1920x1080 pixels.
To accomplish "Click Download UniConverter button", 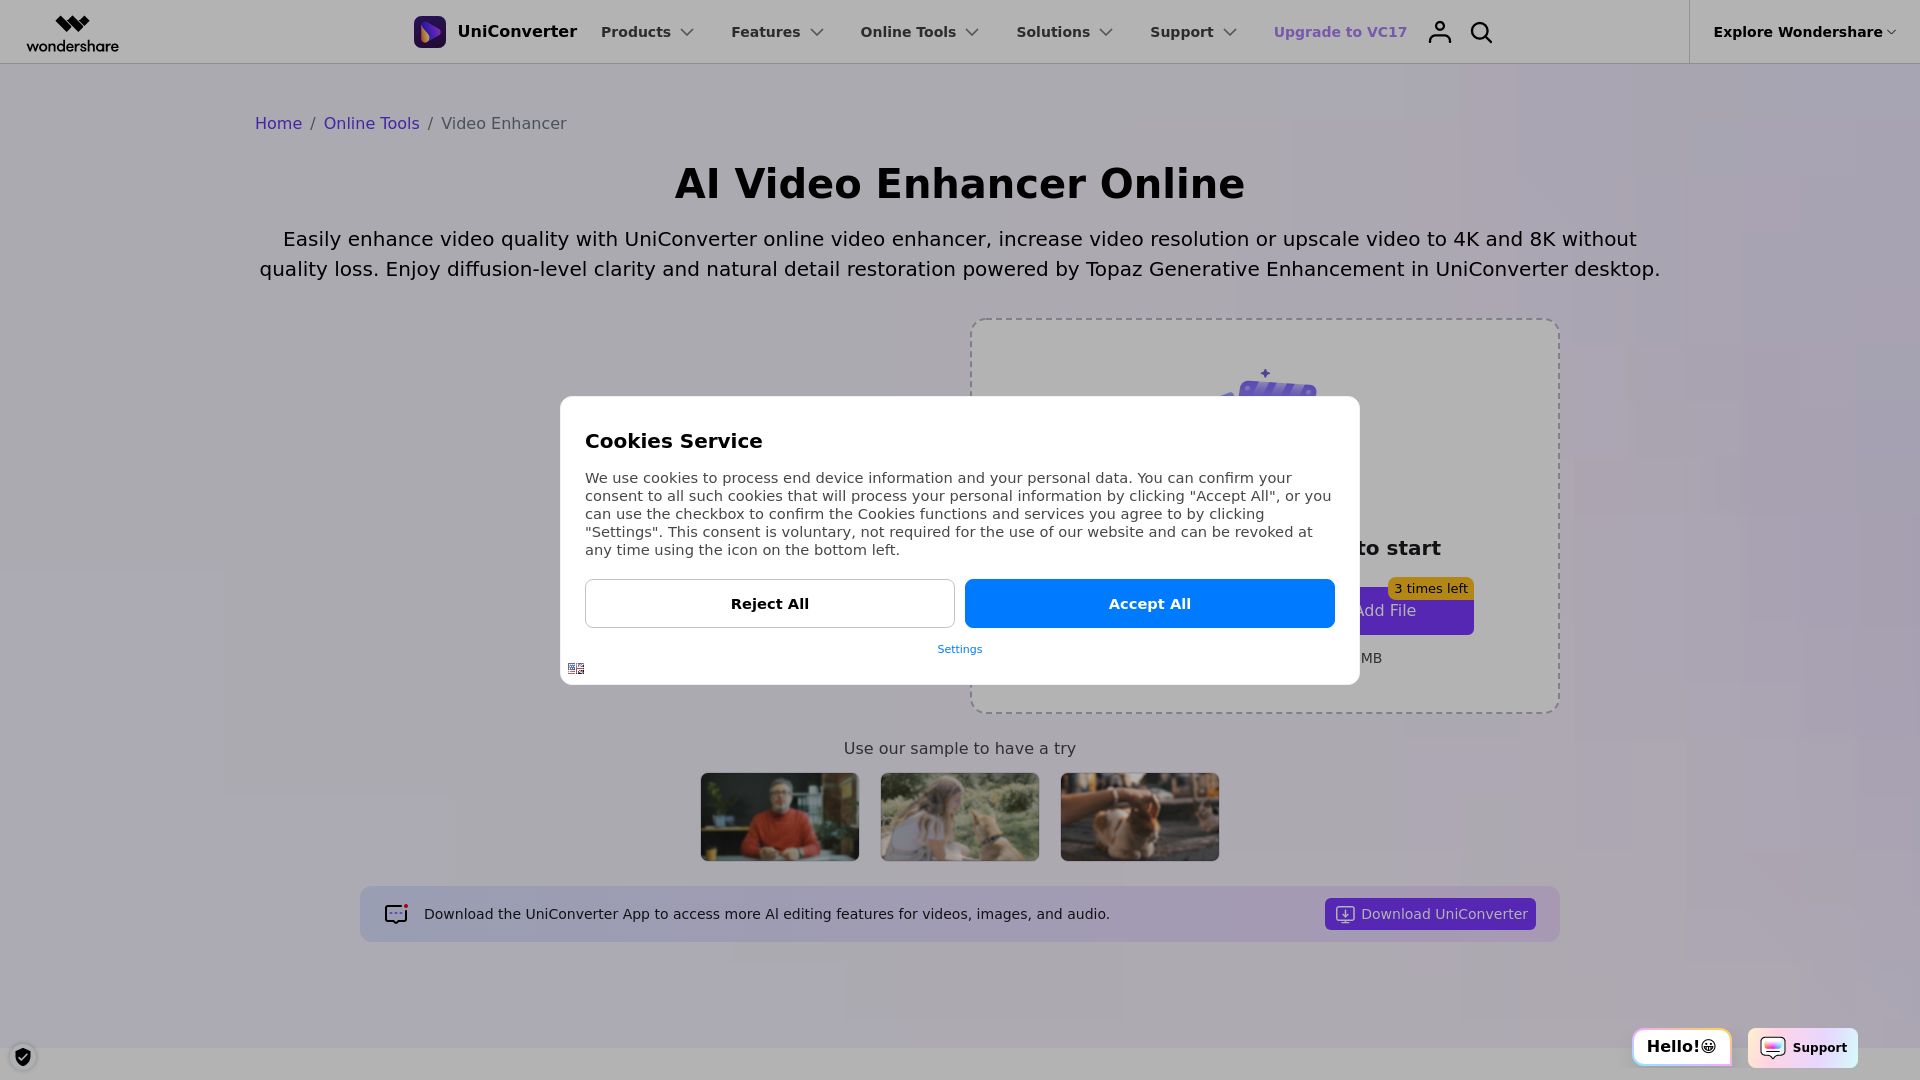I will (1430, 914).
